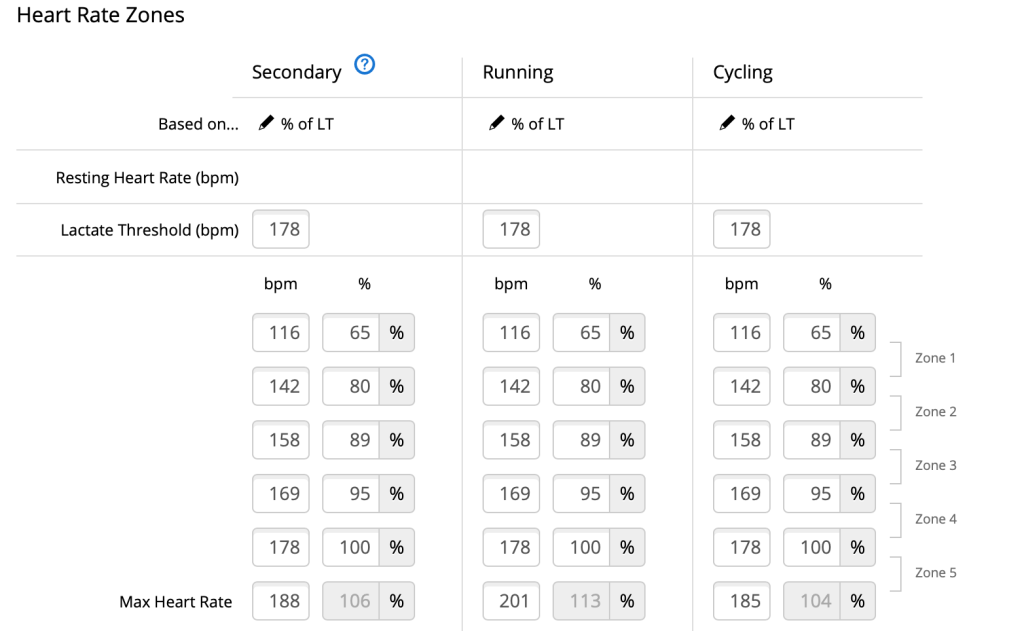Click Cycling 158 bpm zone field
Viewport: 1024px width, 631px height.
click(x=742, y=440)
